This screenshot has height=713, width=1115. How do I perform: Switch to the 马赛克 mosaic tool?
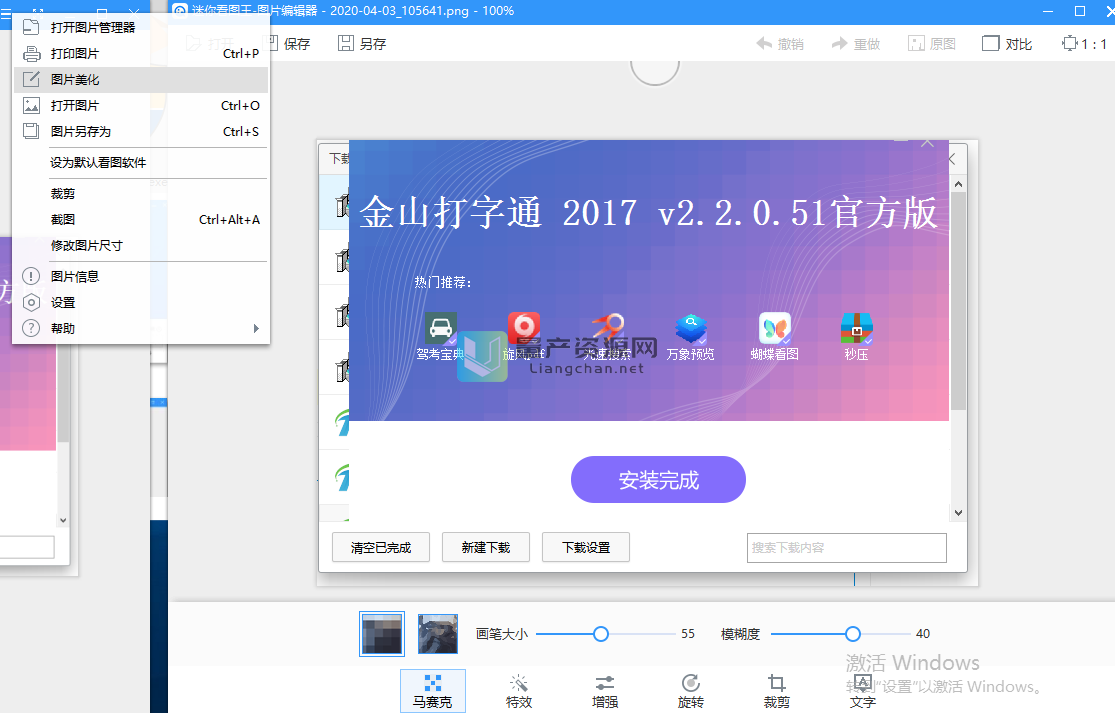[x=432, y=691]
